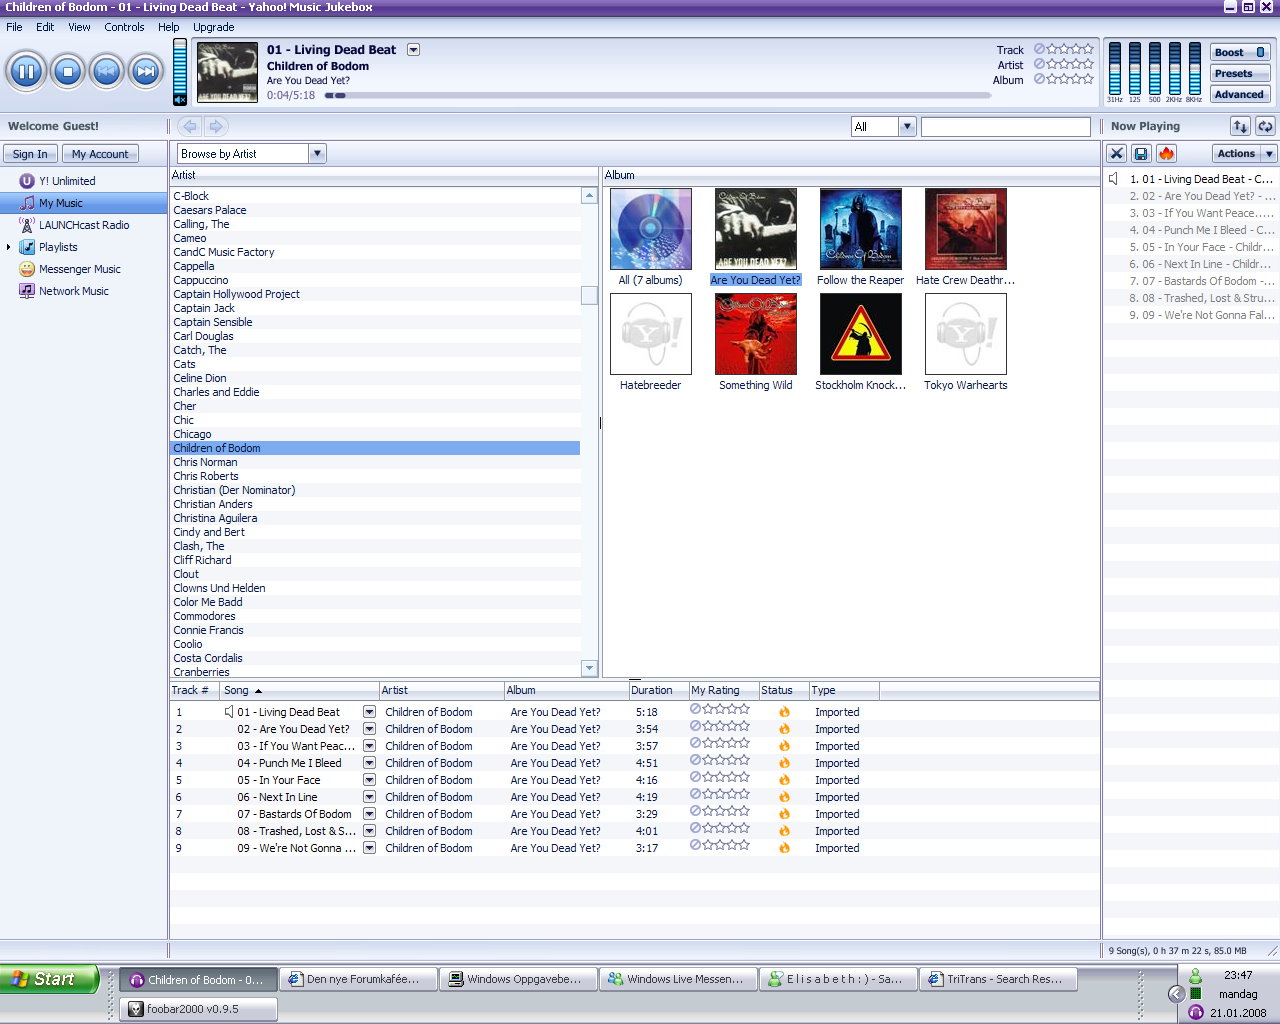
Task: Burn the Now Playing list with flame icon
Action: (1166, 154)
